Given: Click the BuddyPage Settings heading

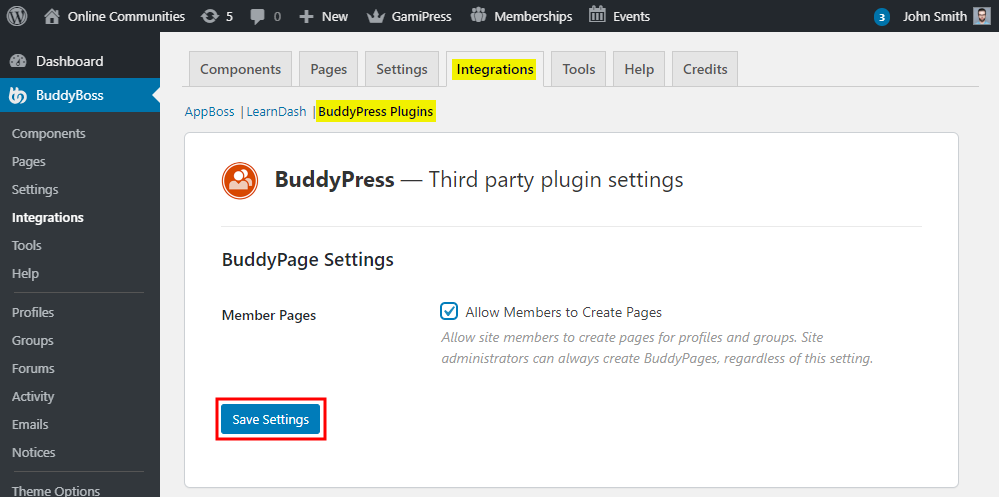Looking at the screenshot, I should 308,260.
